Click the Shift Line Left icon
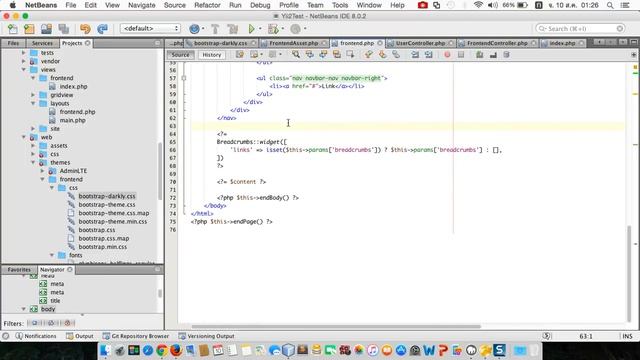This screenshot has height=360, width=640. point(415,55)
